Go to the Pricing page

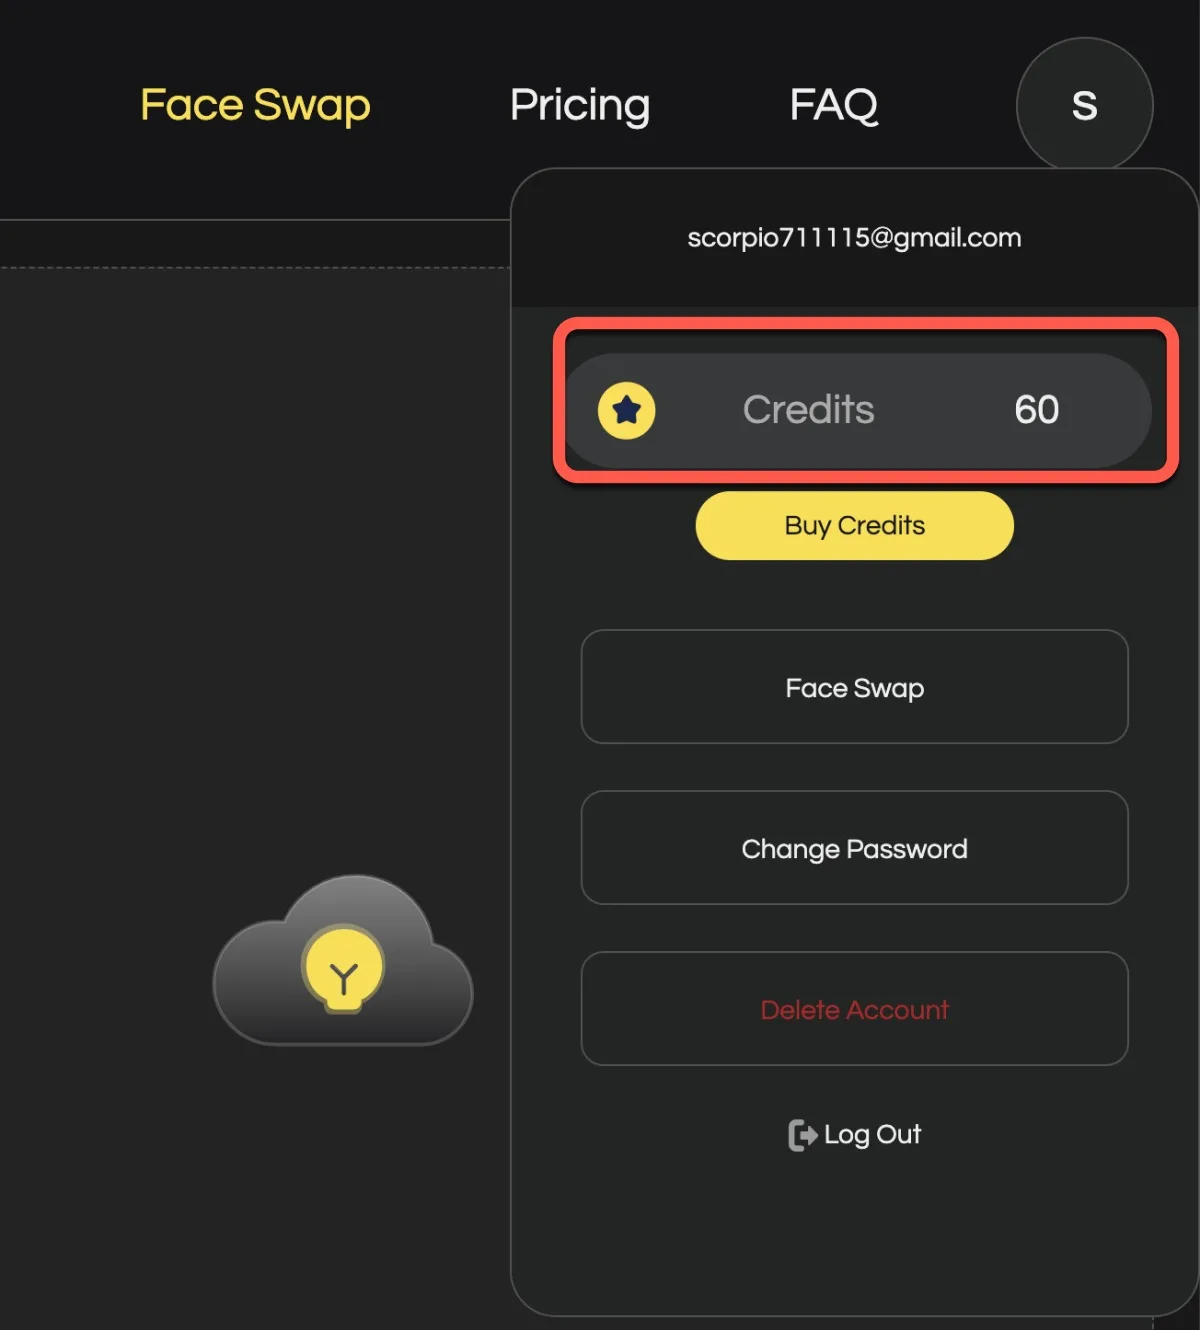tap(580, 105)
